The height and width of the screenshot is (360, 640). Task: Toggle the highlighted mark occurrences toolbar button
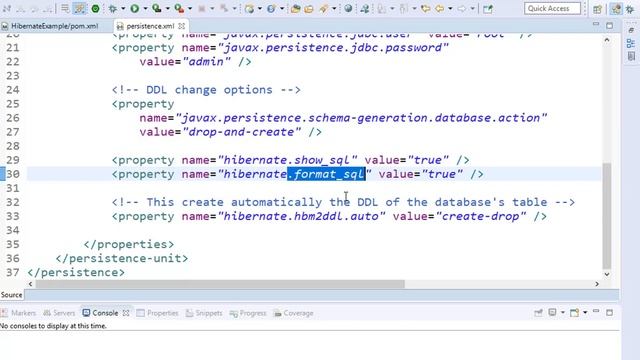(80, 8)
